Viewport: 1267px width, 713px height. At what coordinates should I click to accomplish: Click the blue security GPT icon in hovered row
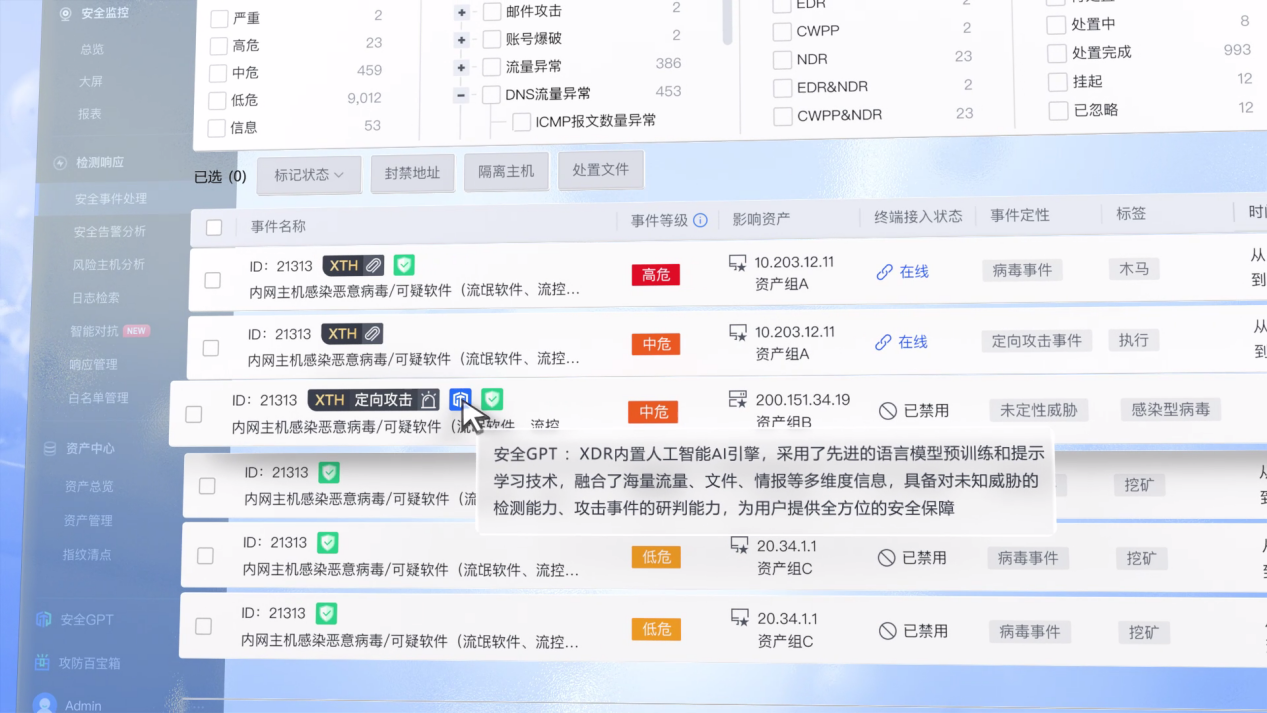coord(459,400)
